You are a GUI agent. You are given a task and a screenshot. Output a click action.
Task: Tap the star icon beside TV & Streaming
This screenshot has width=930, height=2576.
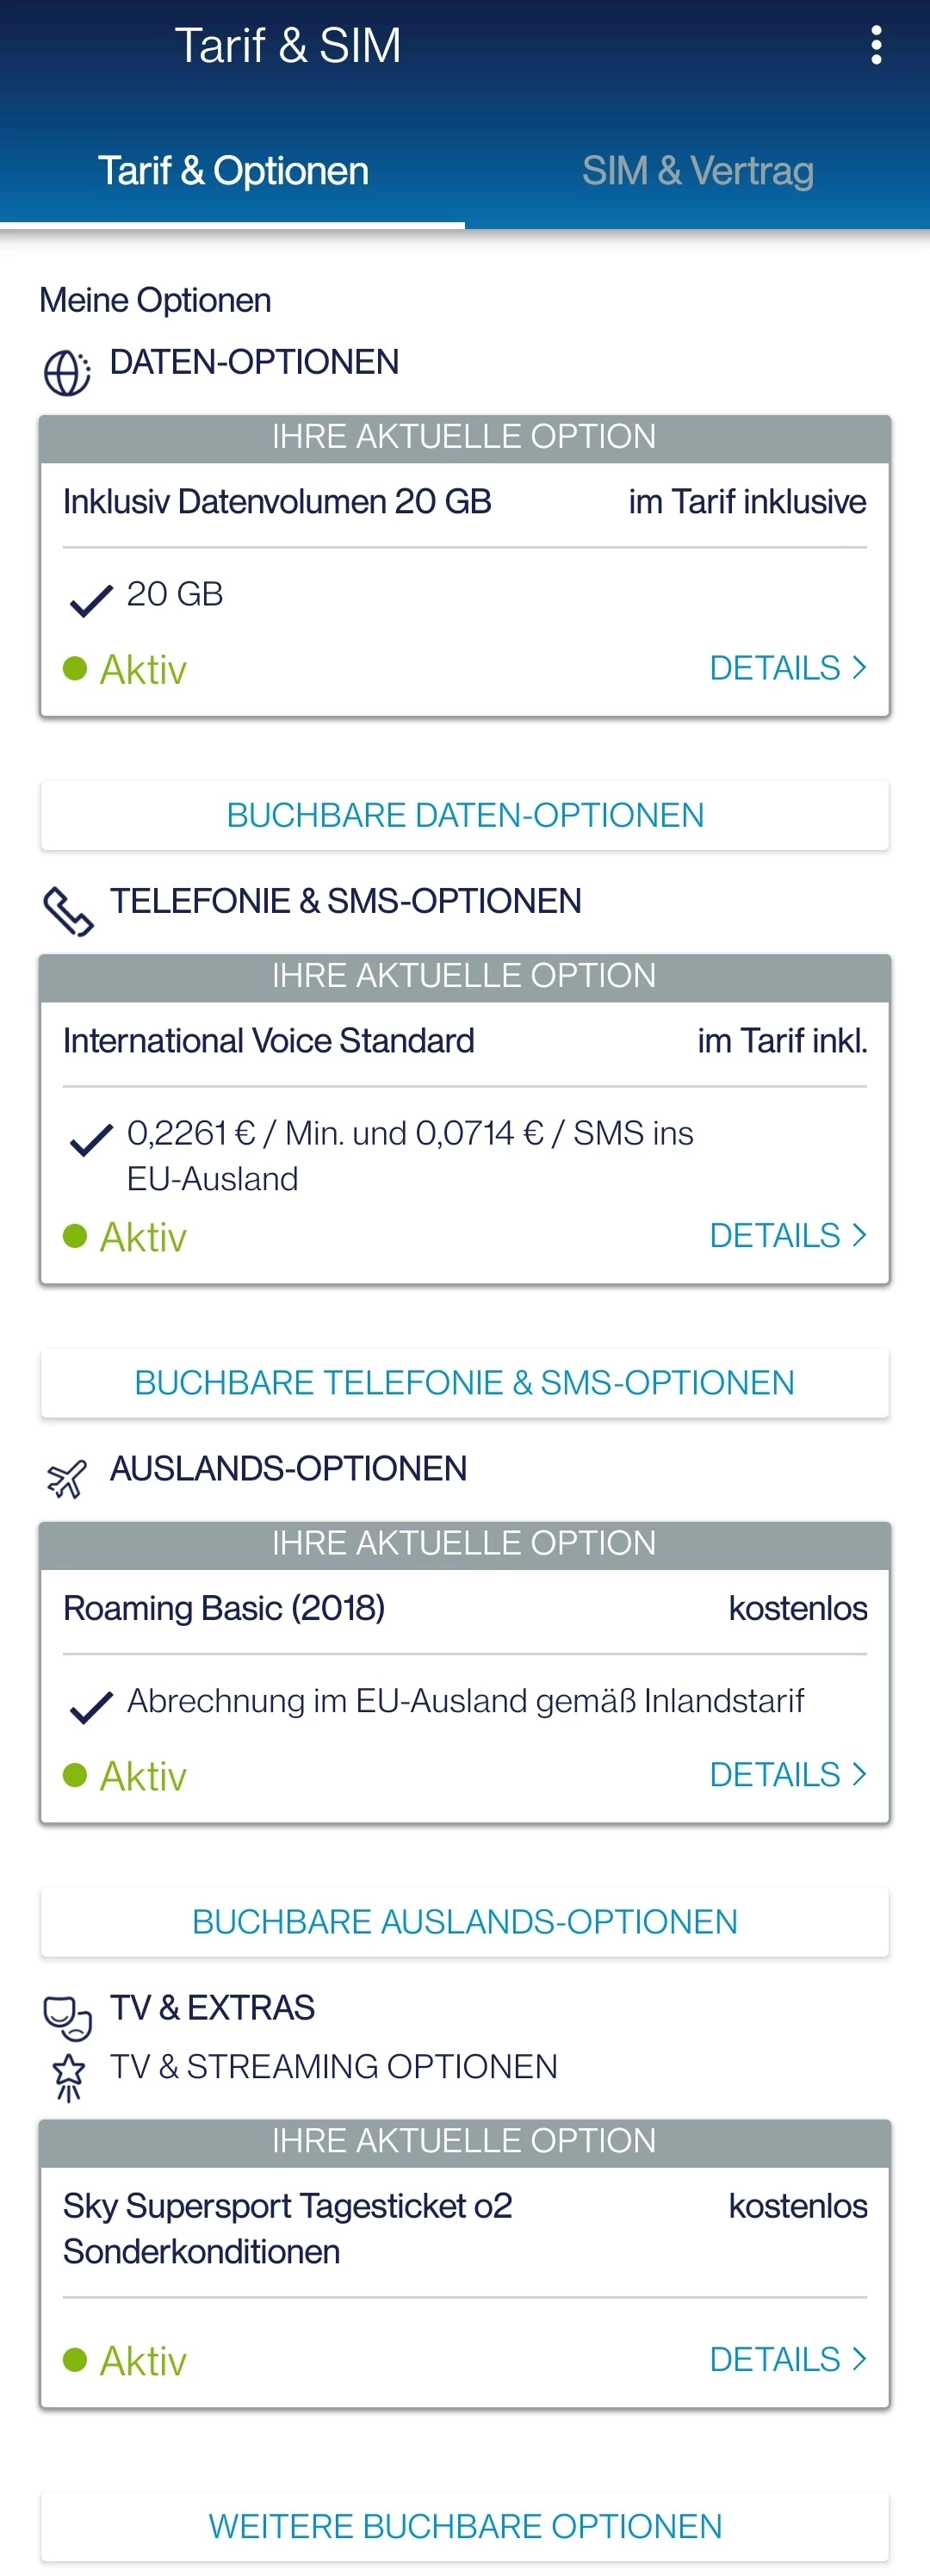click(68, 2075)
